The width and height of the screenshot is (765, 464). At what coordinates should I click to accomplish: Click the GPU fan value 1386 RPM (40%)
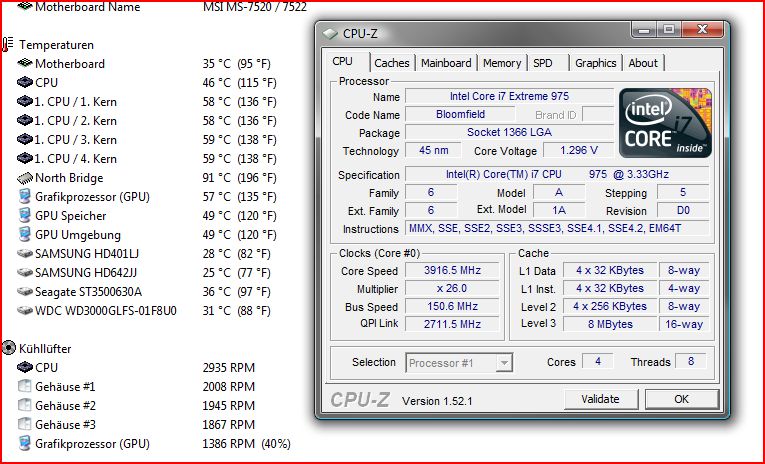click(246, 444)
